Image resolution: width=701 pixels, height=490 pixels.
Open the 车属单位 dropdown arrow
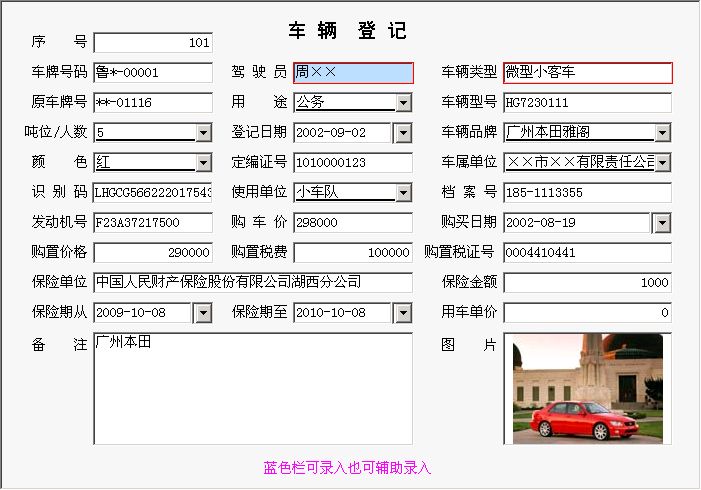[x=662, y=163]
